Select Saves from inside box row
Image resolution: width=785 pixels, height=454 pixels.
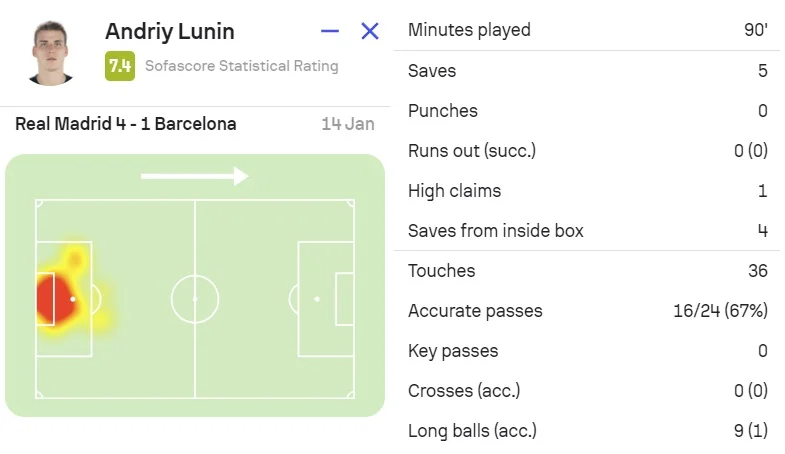587,231
